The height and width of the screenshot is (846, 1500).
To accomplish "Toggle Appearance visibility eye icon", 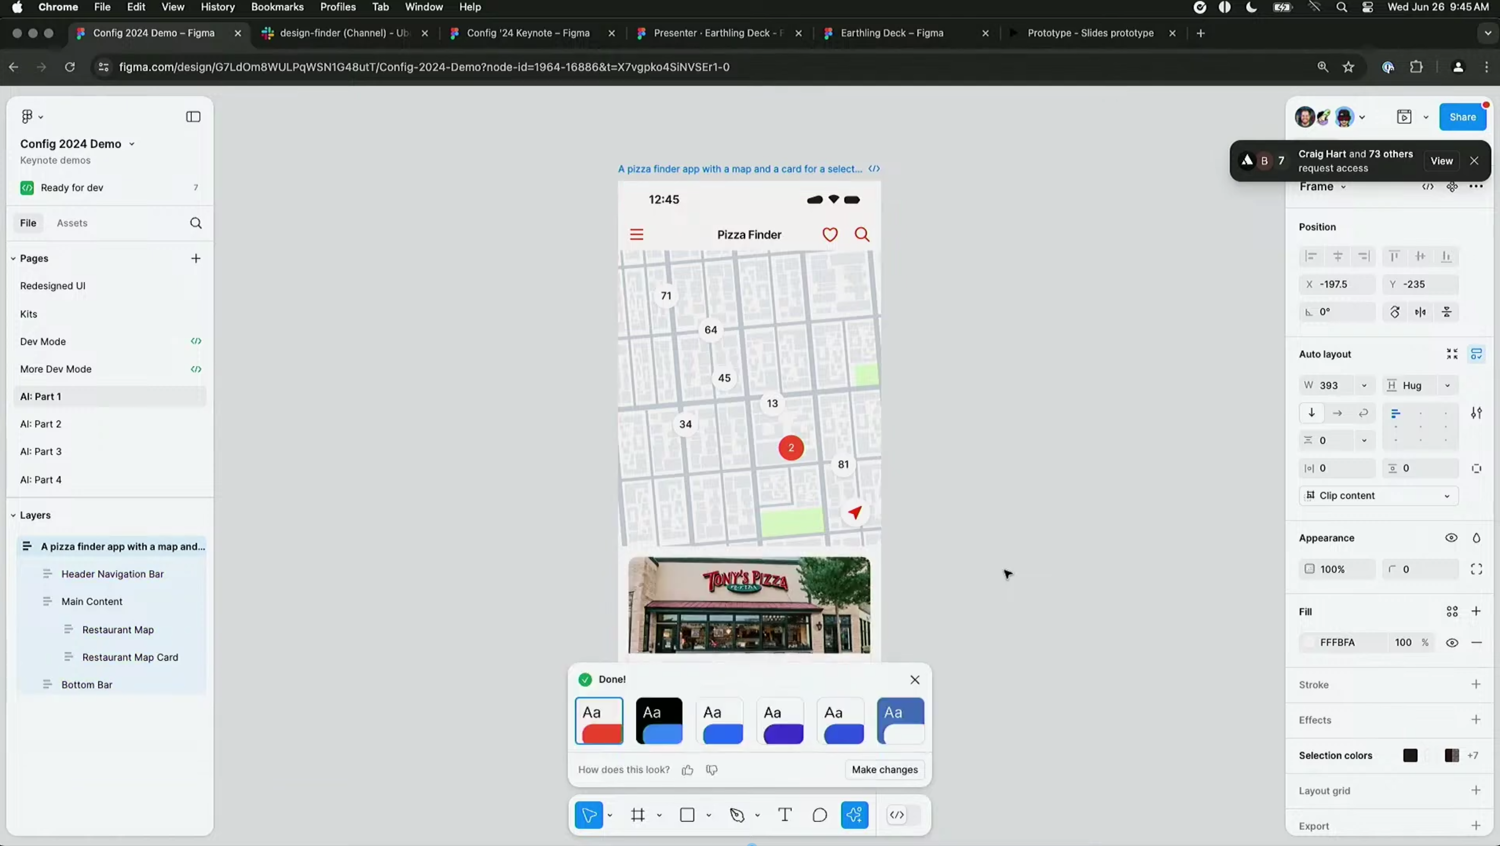I will tap(1451, 538).
